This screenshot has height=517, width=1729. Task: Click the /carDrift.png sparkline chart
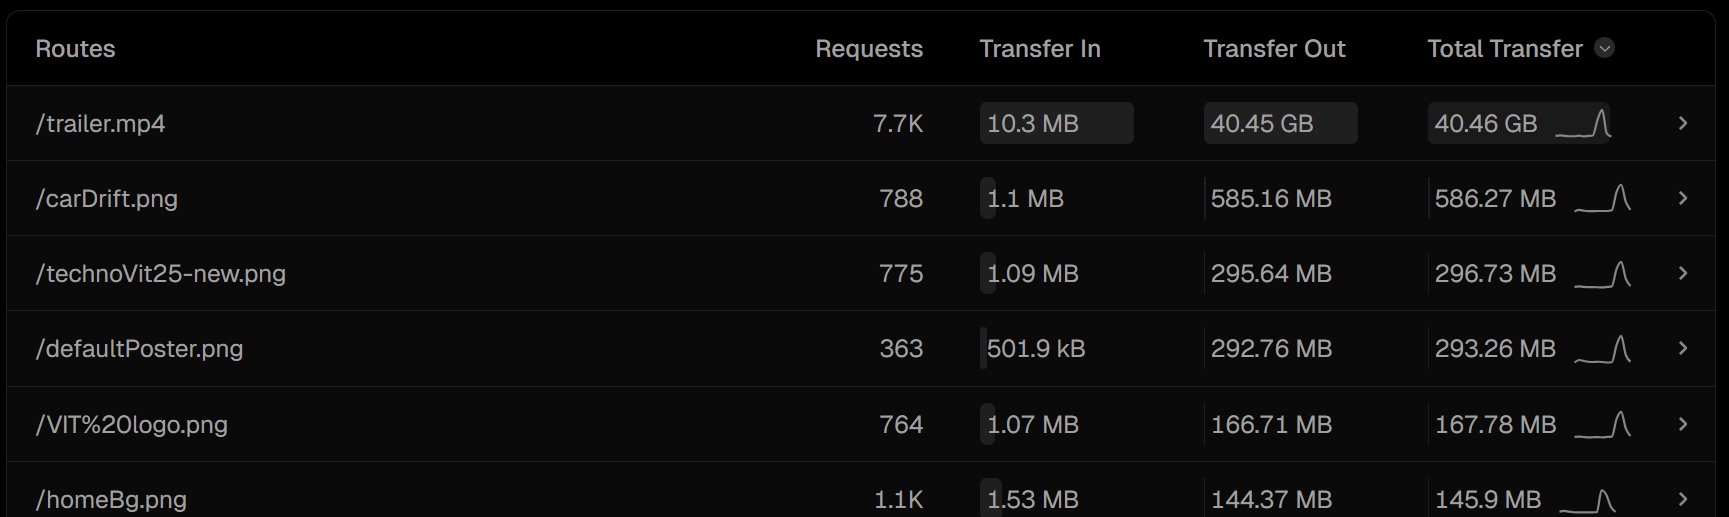tap(1603, 198)
